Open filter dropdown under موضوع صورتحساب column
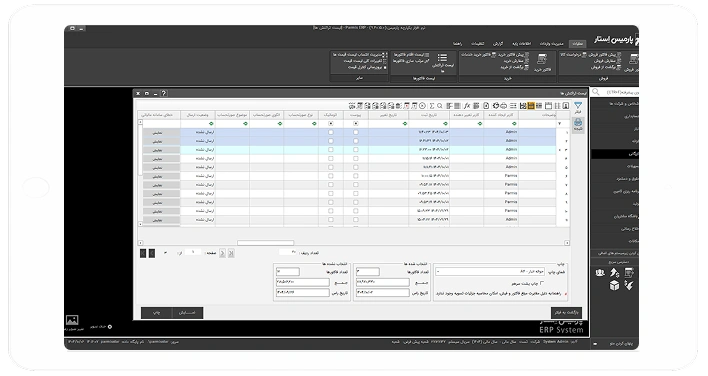The height and width of the screenshot is (376, 708). tap(246, 124)
